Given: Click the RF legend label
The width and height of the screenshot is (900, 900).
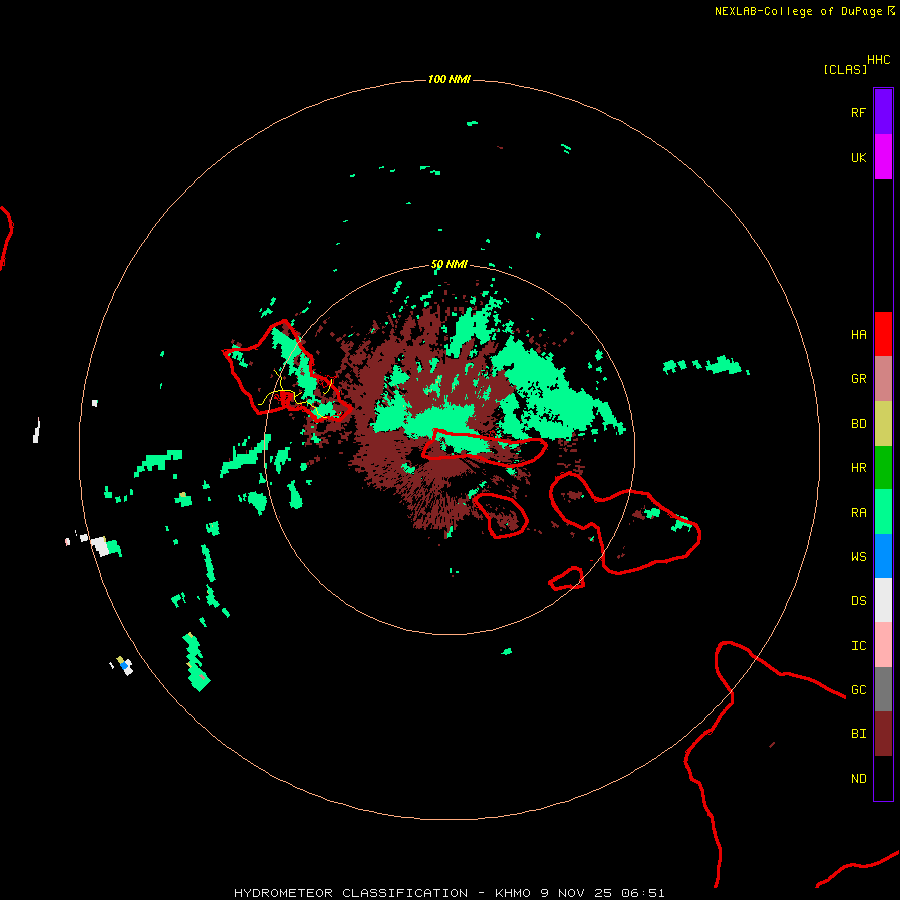Looking at the screenshot, I should coord(858,112).
